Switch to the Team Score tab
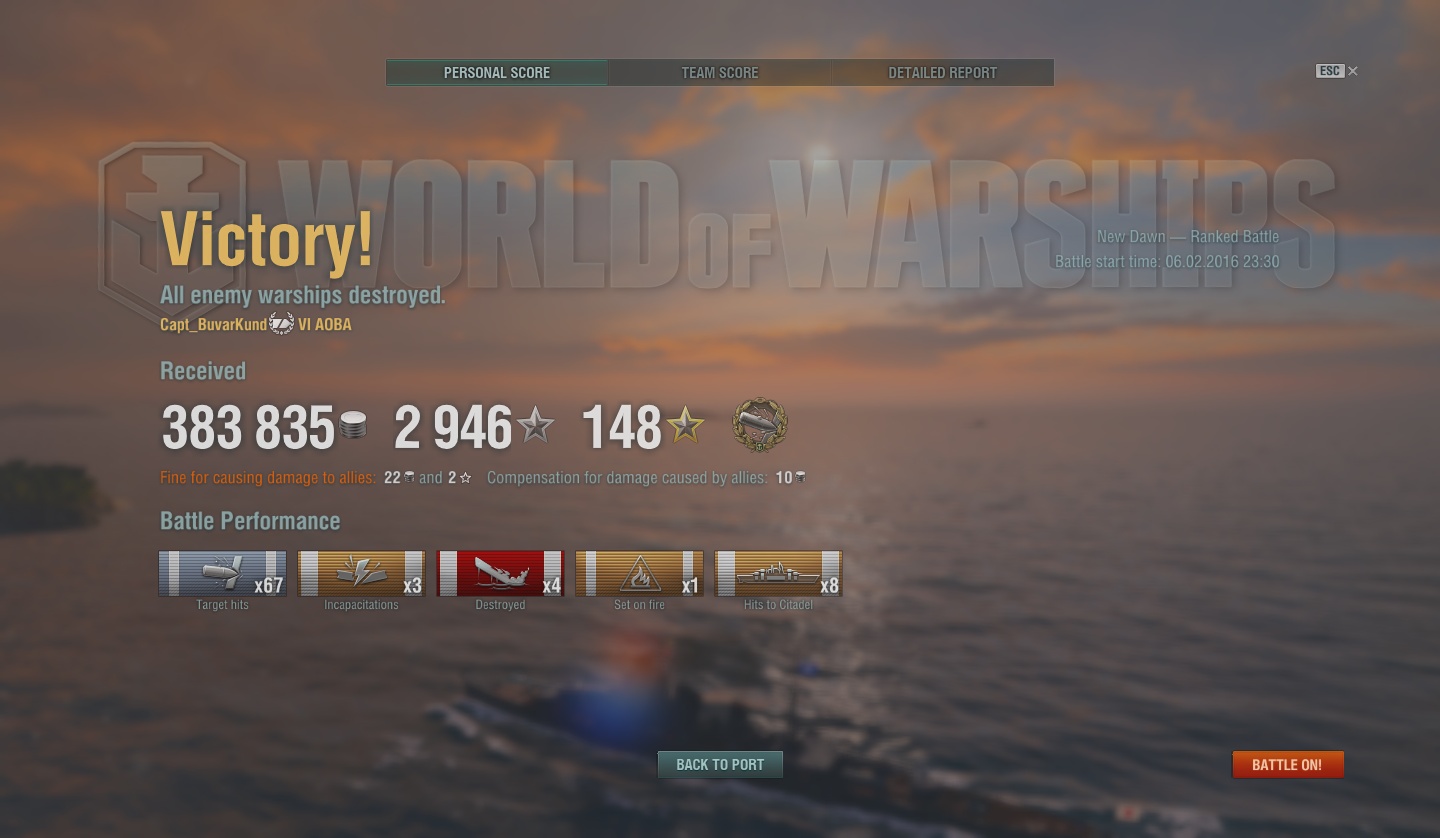Viewport: 1440px width, 838px height. pyautogui.click(x=720, y=73)
